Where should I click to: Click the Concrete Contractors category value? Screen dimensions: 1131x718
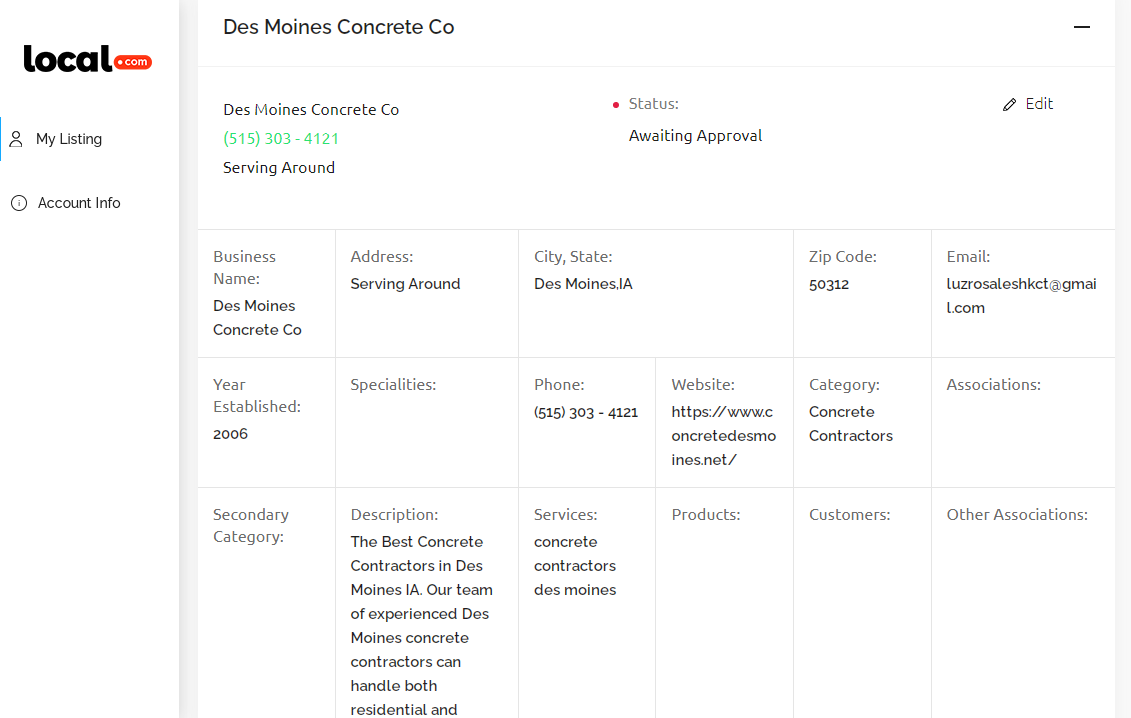coord(850,424)
